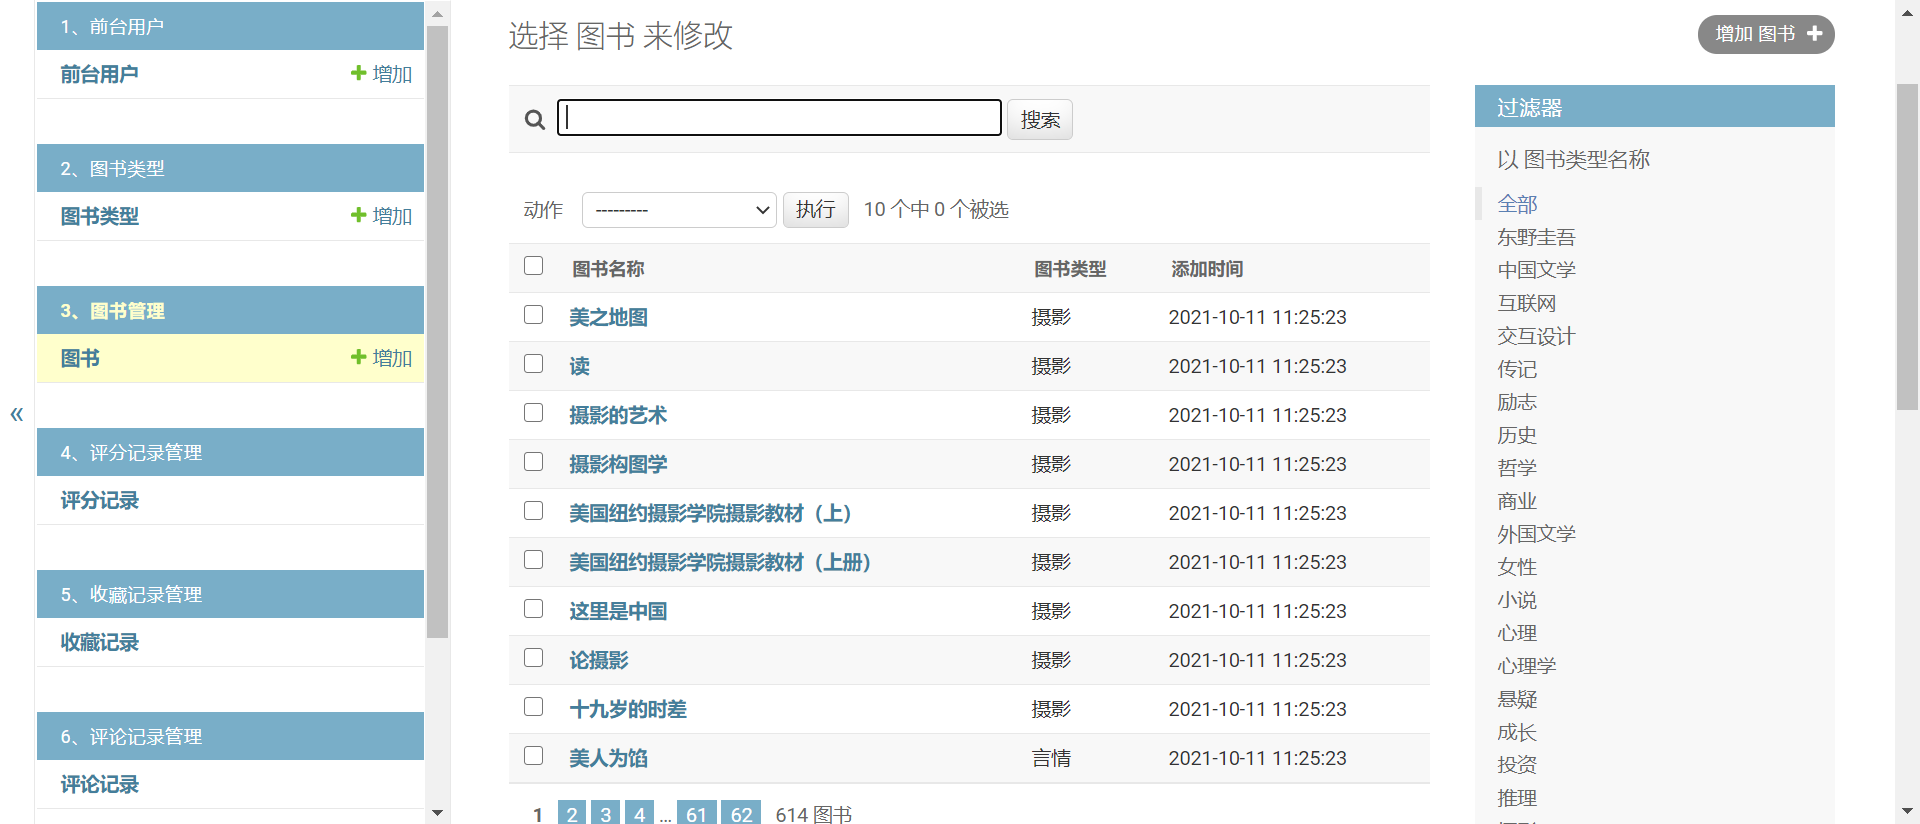Screen dimensions: 1920x824
Task: Go to page 61
Action: [x=697, y=814]
